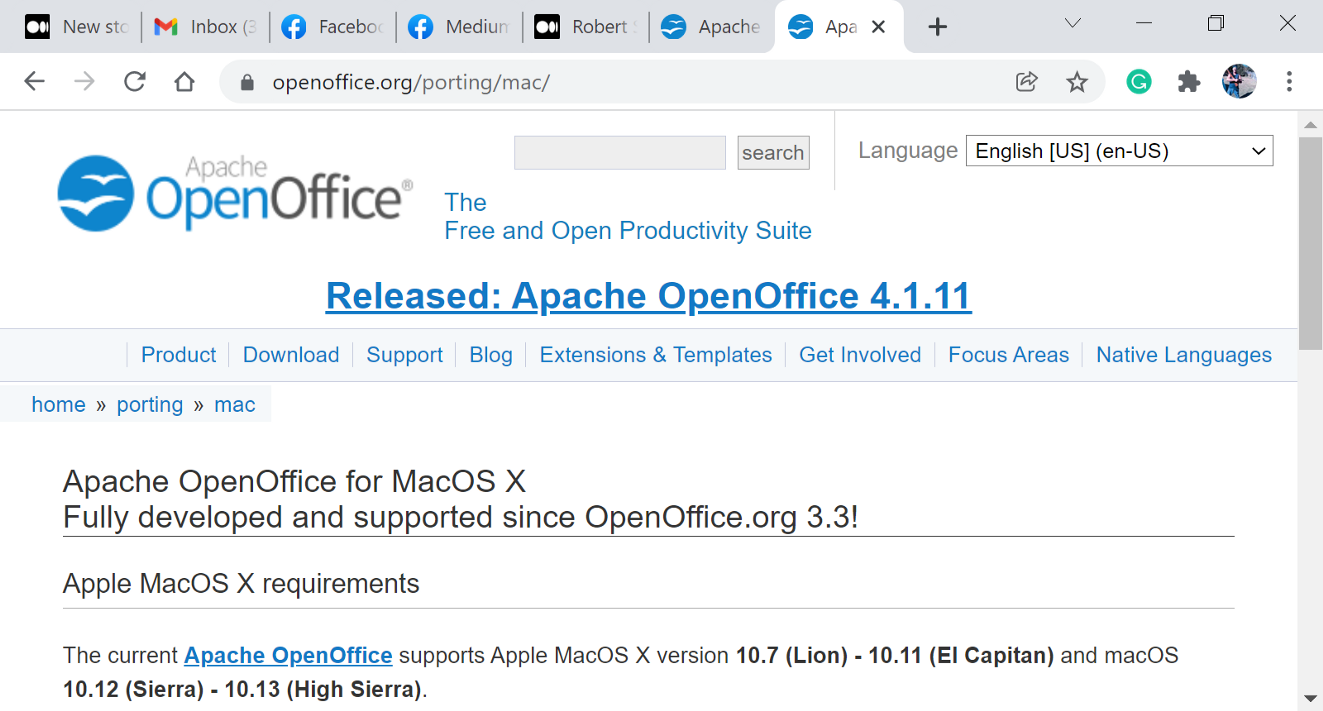Screen dimensions: 1323x711
Task: Open Extensions & Templates menu item
Action: [656, 355]
